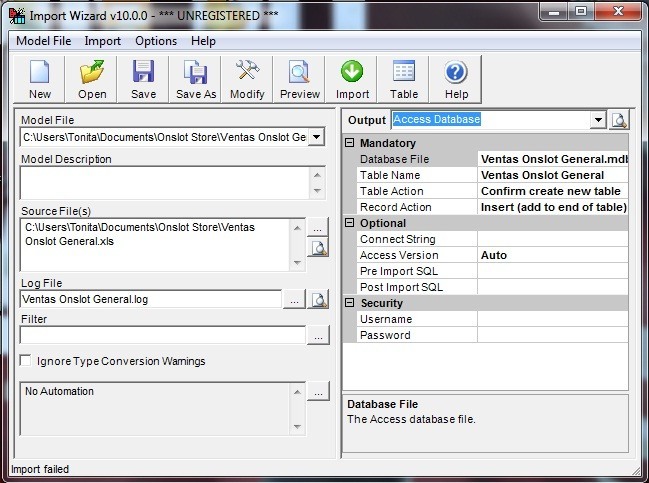Click the automation list scroll up arrow
Image resolution: width=649 pixels, height=483 pixels.
coord(297,392)
